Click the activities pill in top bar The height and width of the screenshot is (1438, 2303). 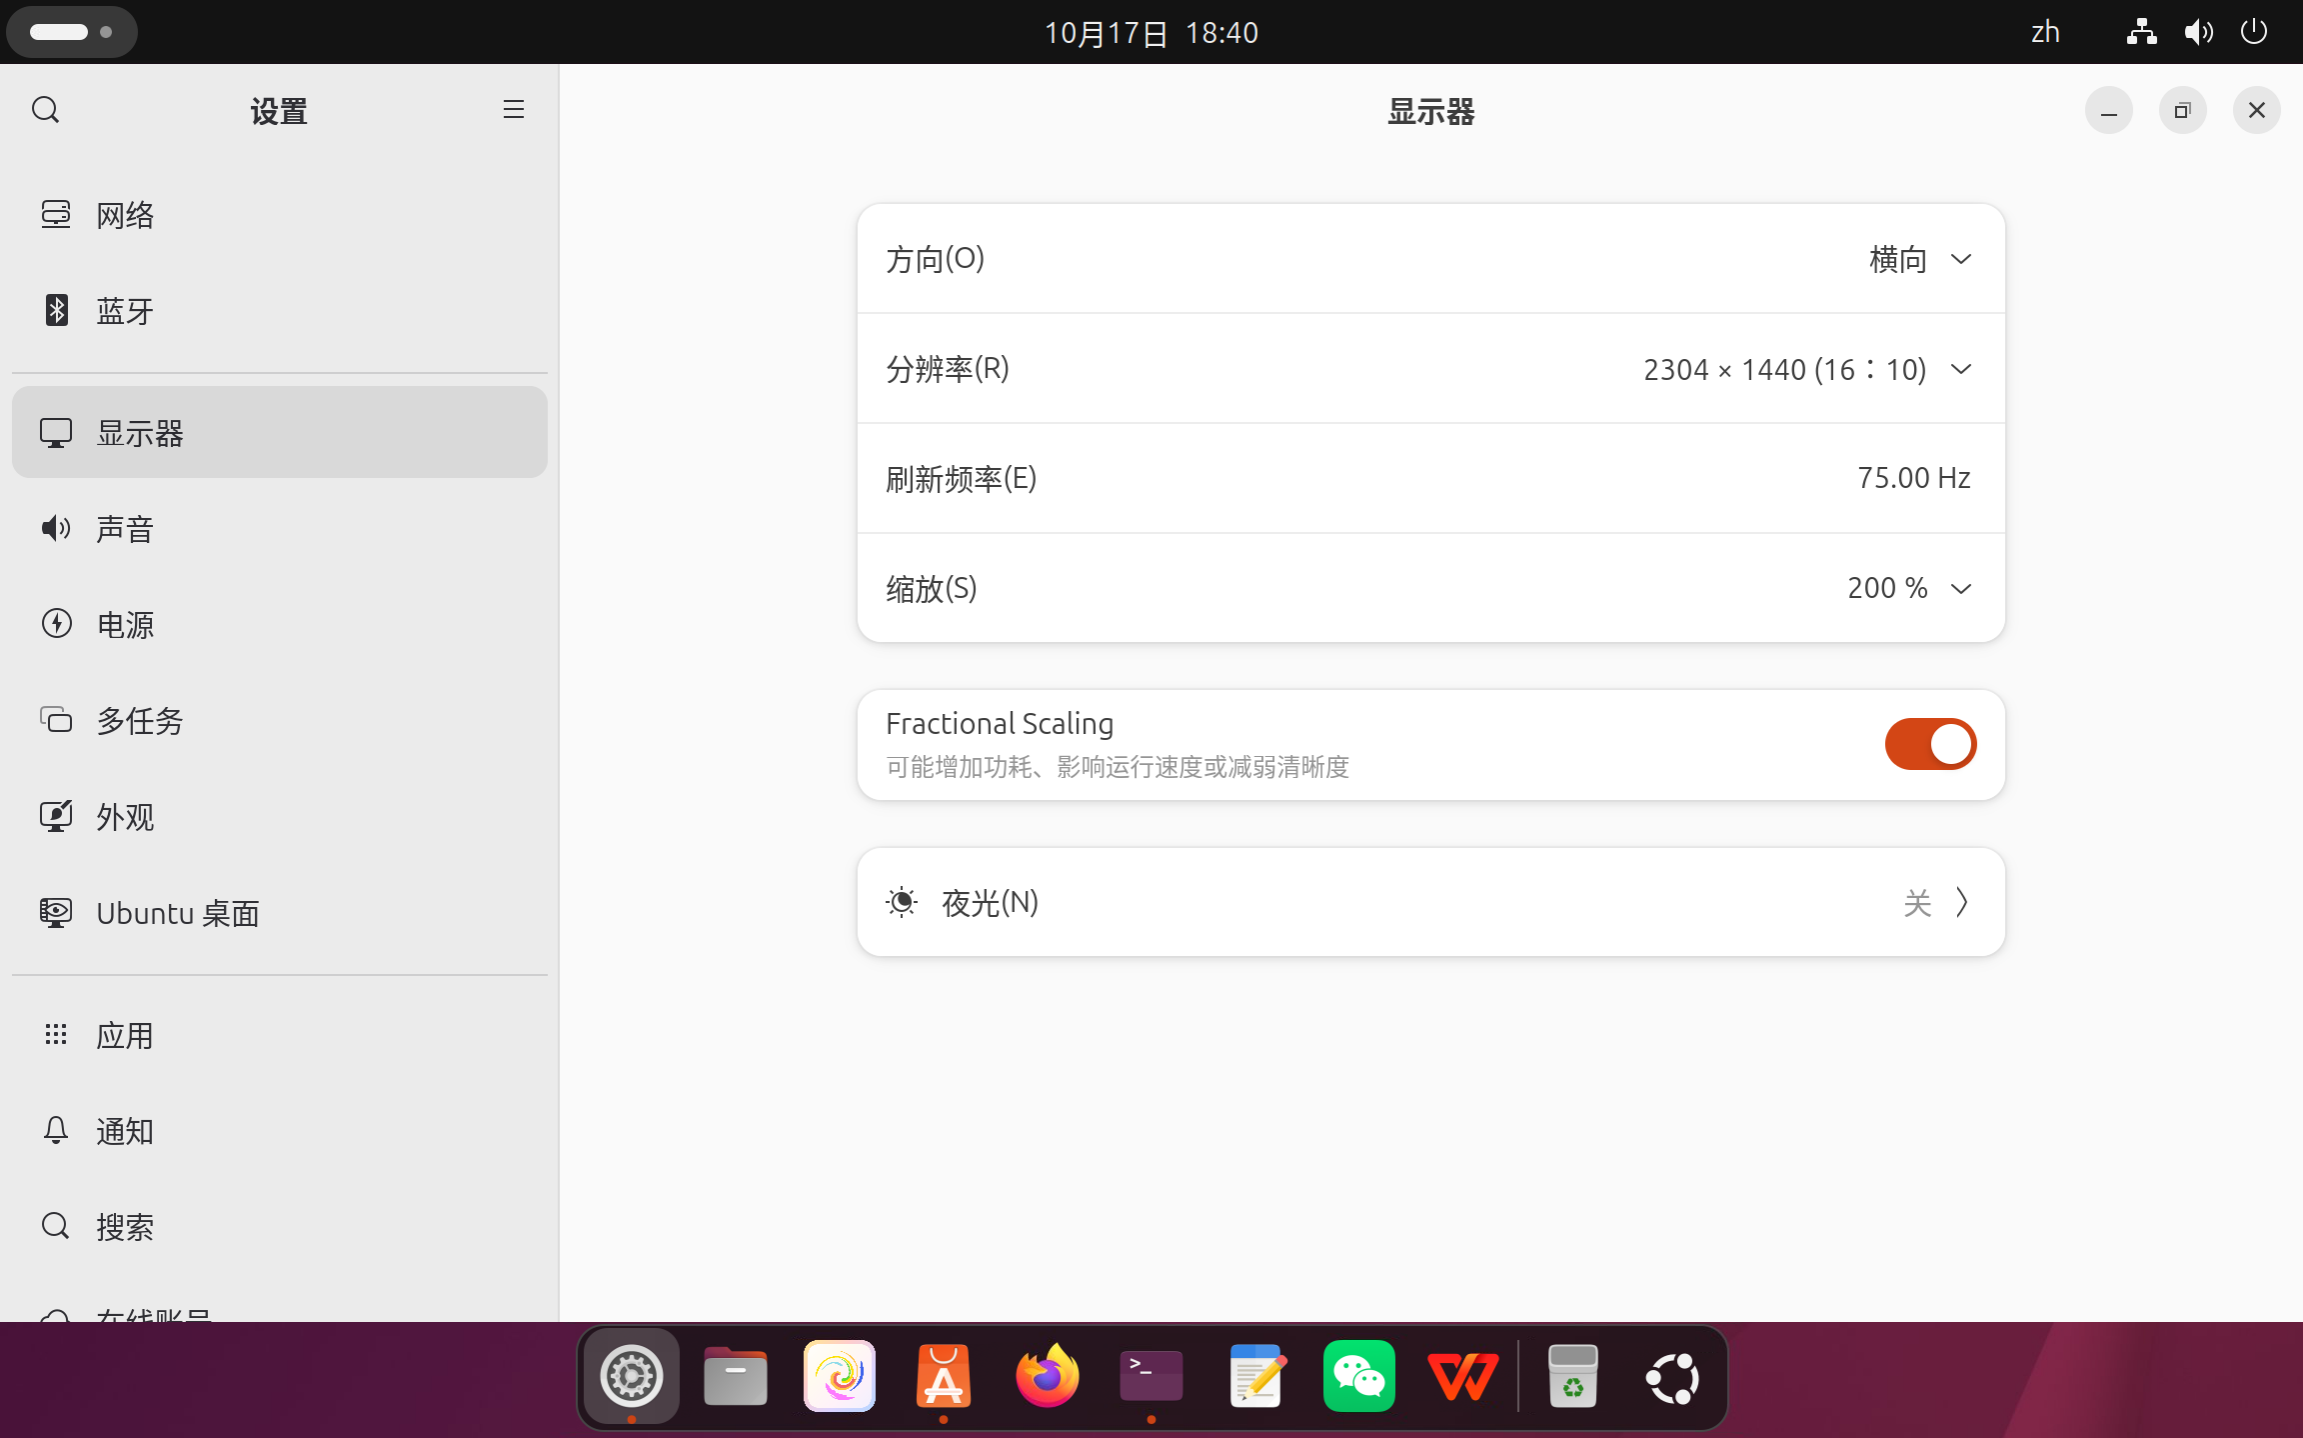pos(71,32)
